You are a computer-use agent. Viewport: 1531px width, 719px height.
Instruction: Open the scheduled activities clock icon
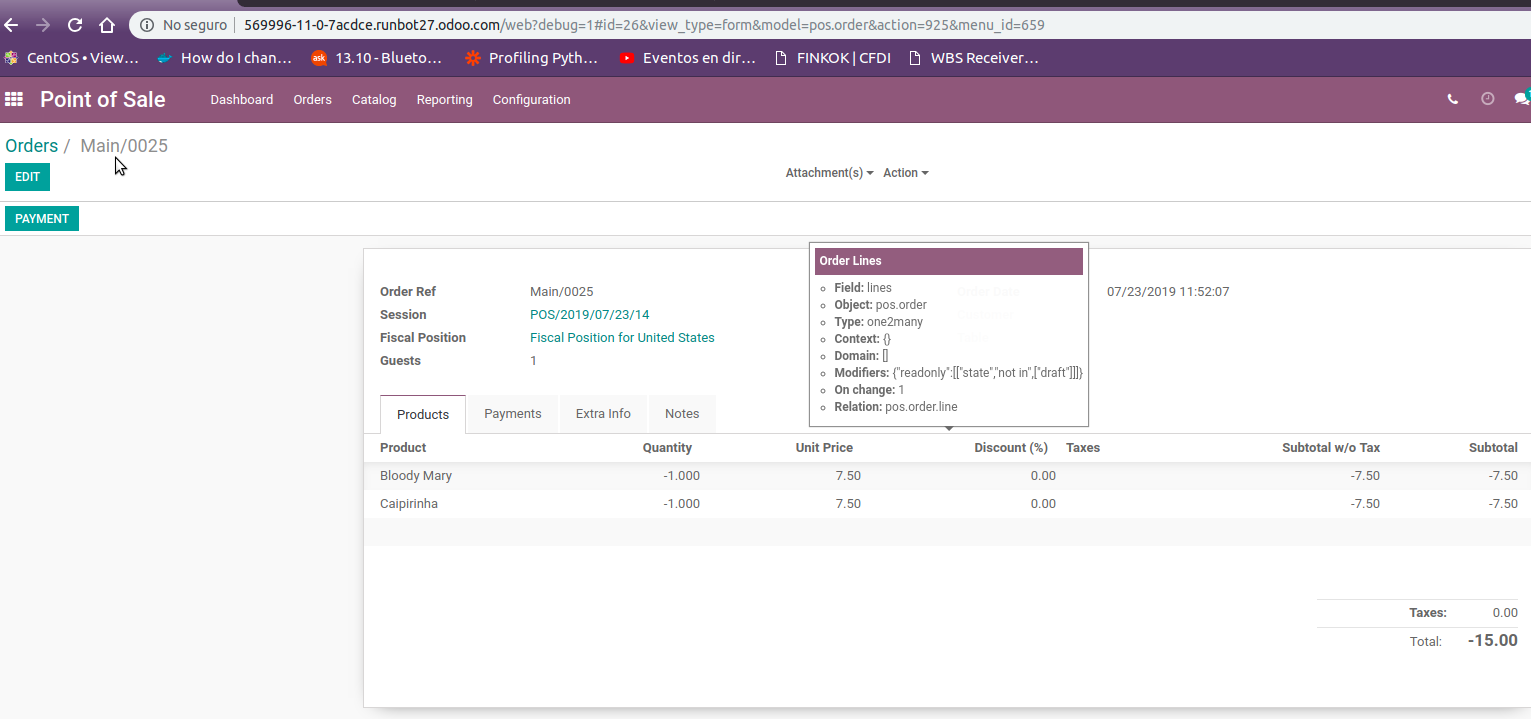pyautogui.click(x=1487, y=99)
